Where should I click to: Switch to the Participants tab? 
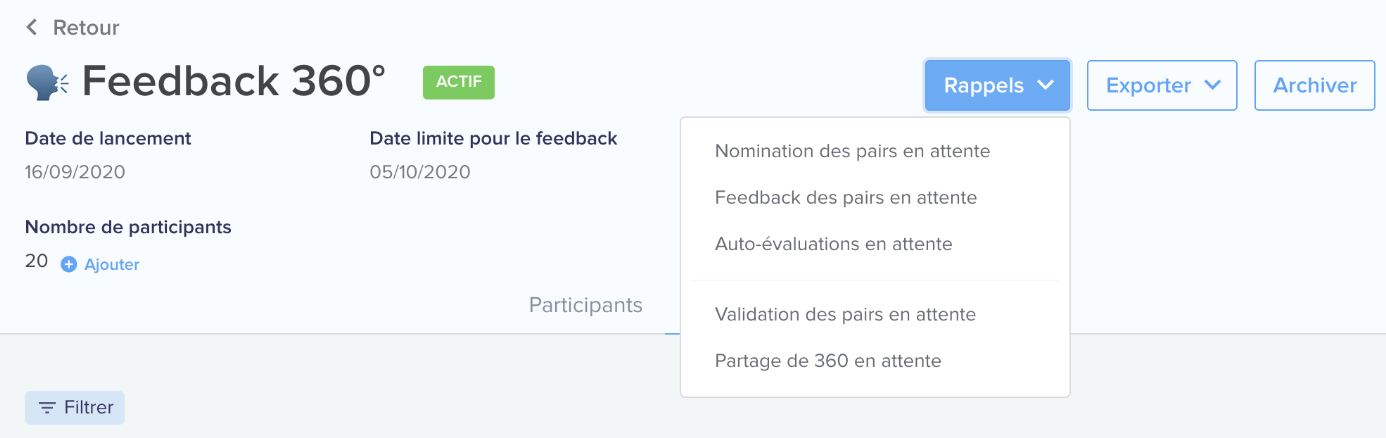click(586, 305)
